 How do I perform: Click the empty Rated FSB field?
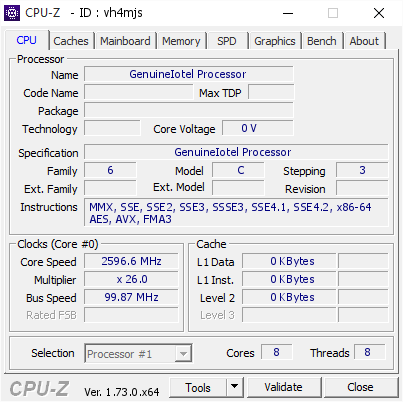pyautogui.click(x=131, y=315)
